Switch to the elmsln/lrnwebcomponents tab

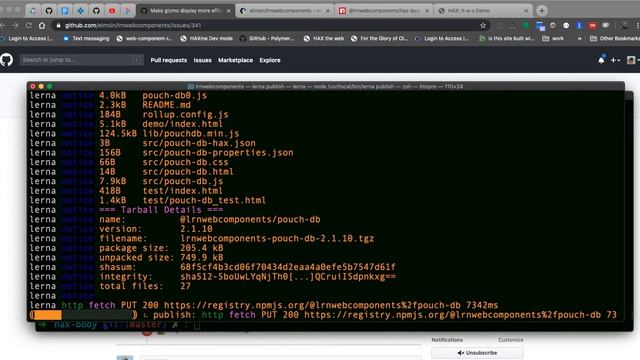[284, 11]
